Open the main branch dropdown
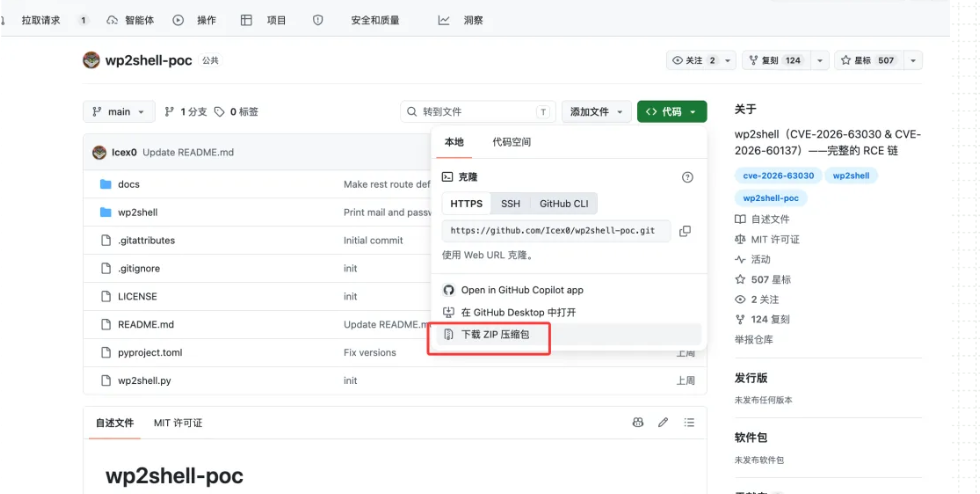 tap(118, 112)
